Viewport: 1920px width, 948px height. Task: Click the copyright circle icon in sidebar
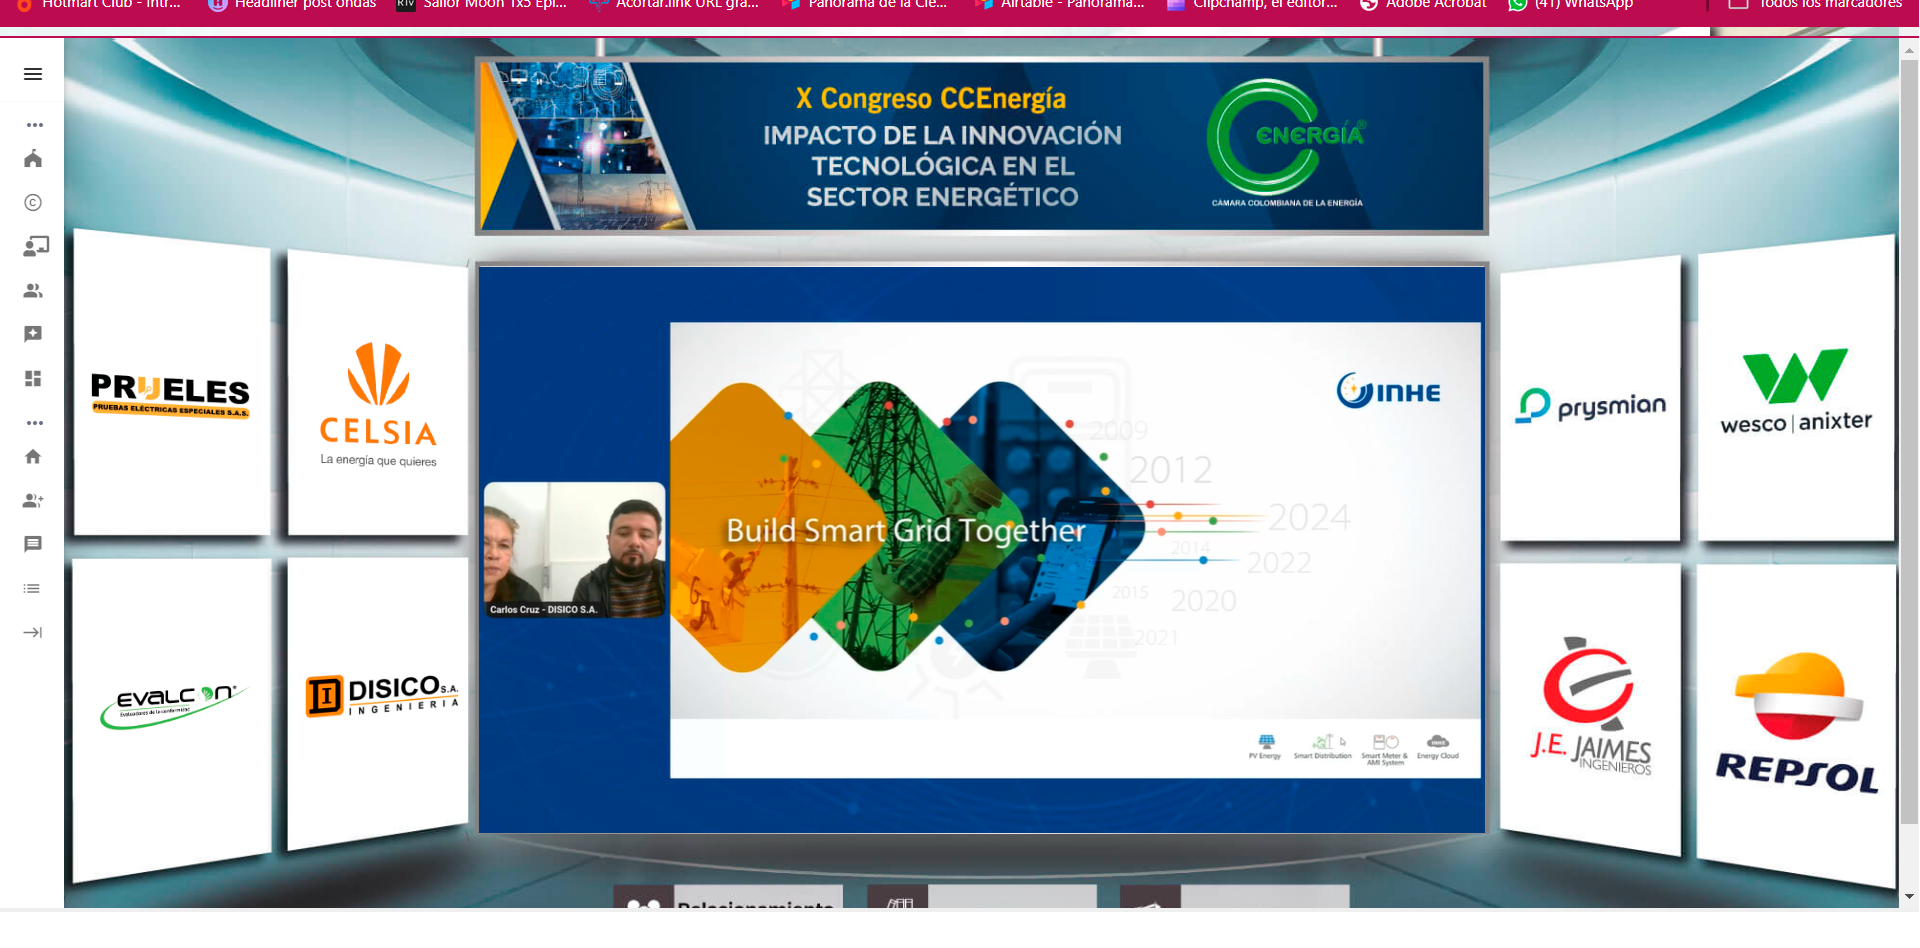(33, 203)
